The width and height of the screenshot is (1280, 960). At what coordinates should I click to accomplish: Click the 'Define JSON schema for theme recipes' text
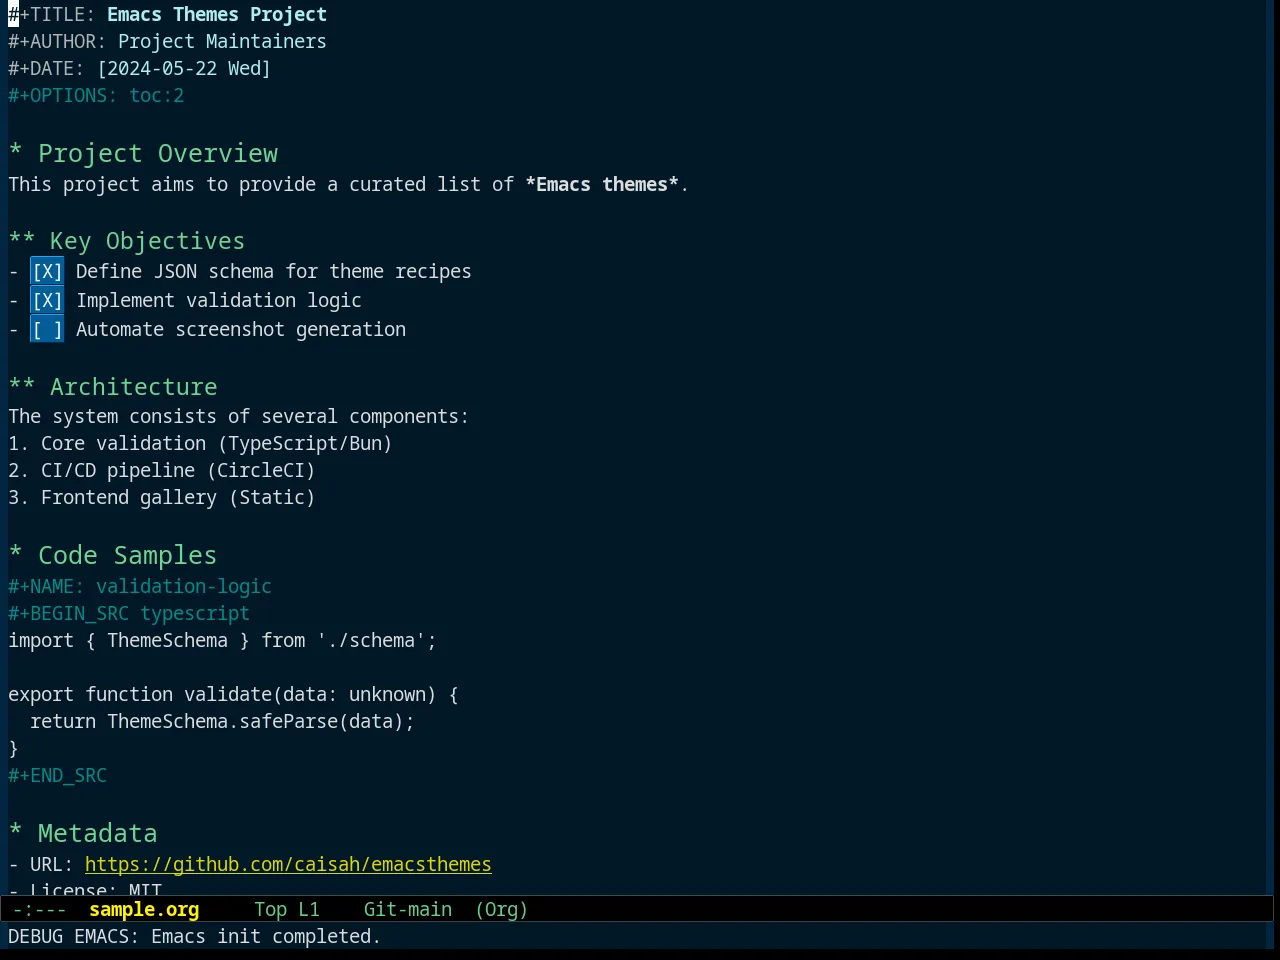274,271
